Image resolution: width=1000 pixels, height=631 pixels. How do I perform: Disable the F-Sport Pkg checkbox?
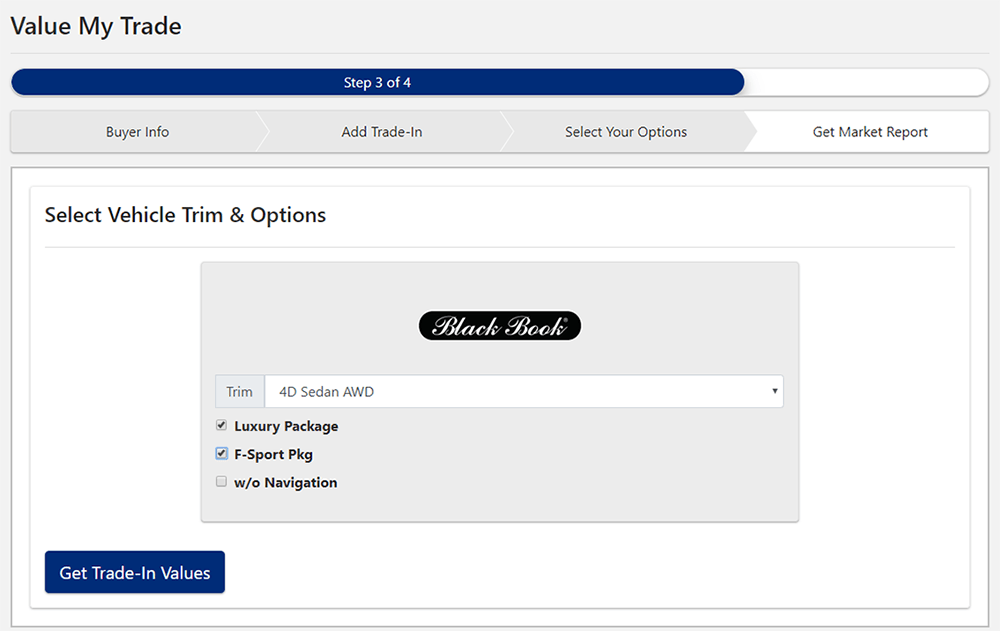click(x=221, y=453)
